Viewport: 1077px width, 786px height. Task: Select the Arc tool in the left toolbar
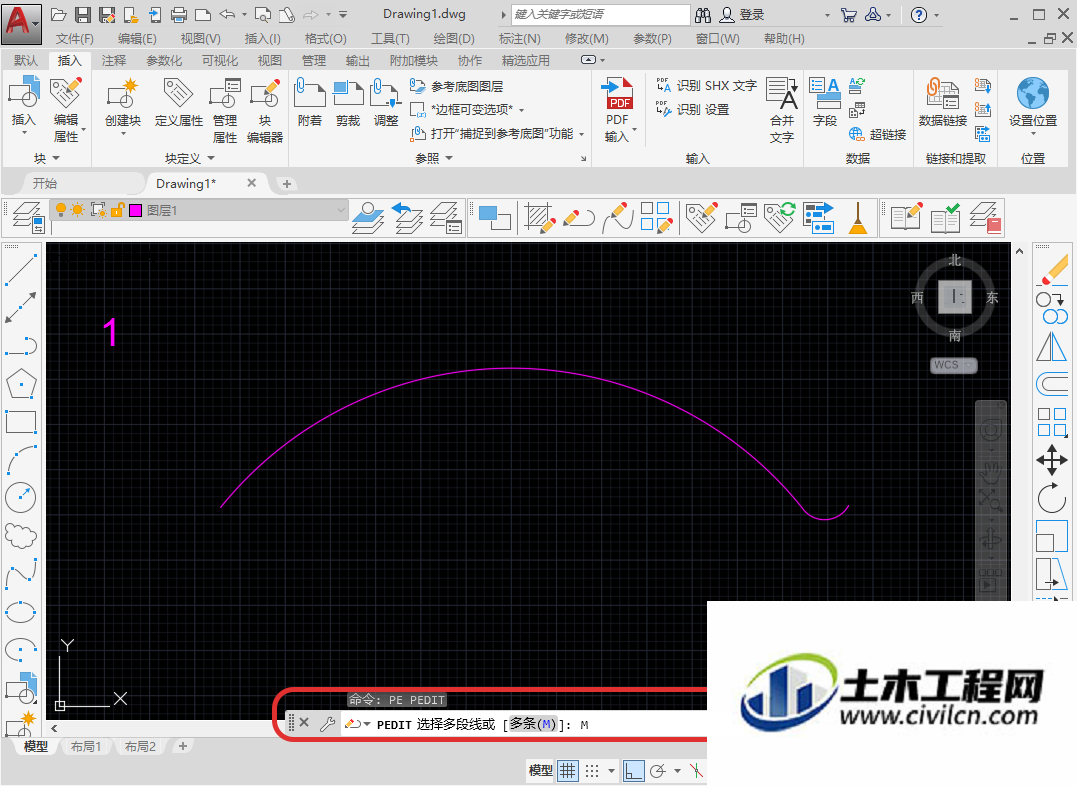click(x=21, y=460)
